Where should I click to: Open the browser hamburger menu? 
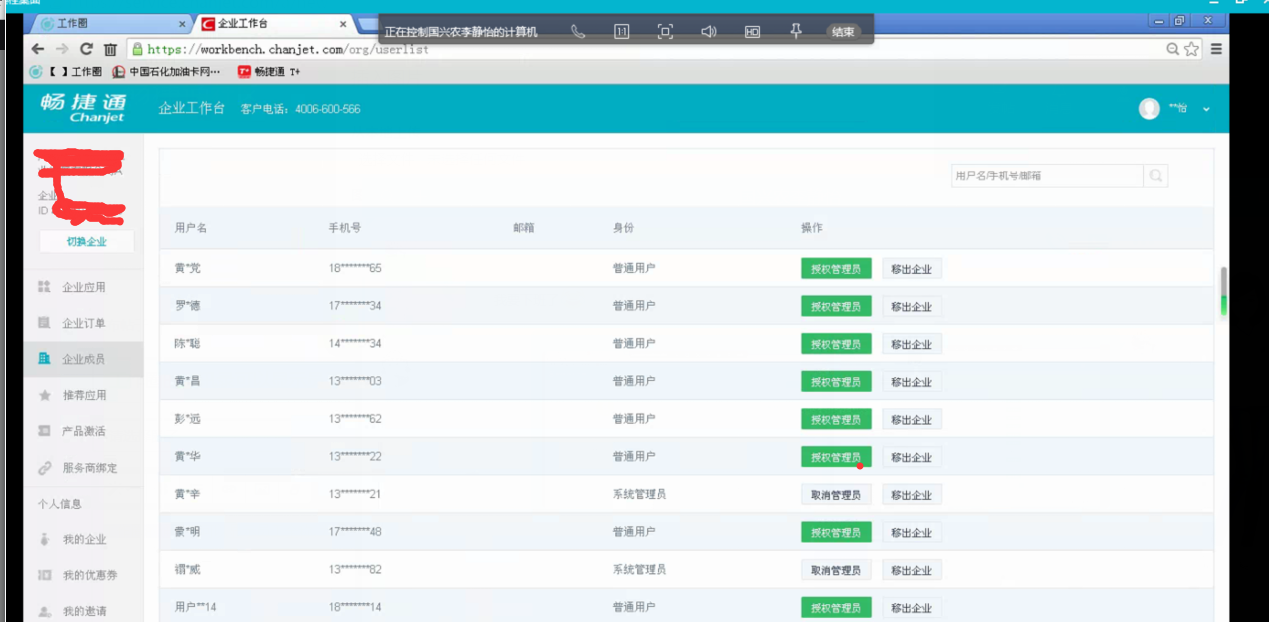coord(1216,49)
